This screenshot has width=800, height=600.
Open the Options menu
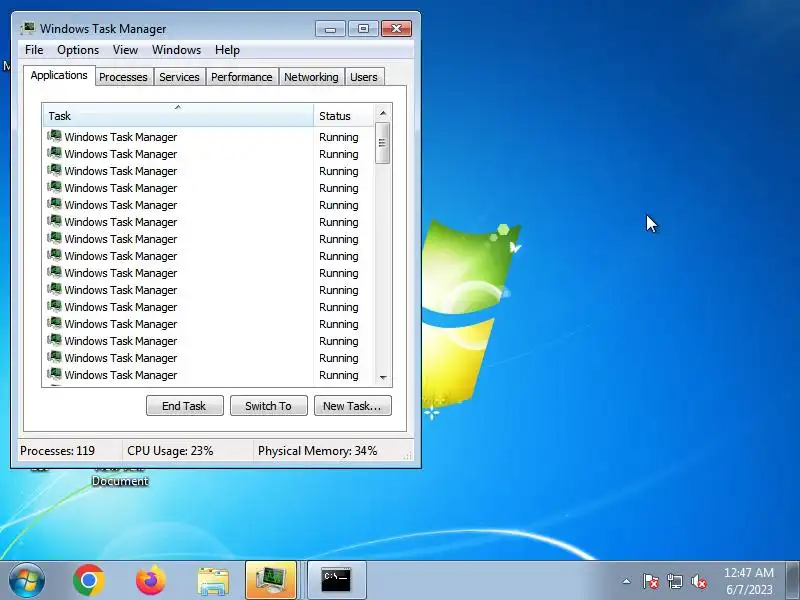point(78,50)
